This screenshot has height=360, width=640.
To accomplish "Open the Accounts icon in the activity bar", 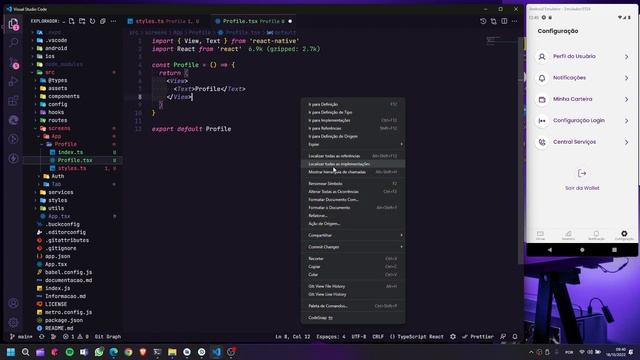I will pos(13,303).
